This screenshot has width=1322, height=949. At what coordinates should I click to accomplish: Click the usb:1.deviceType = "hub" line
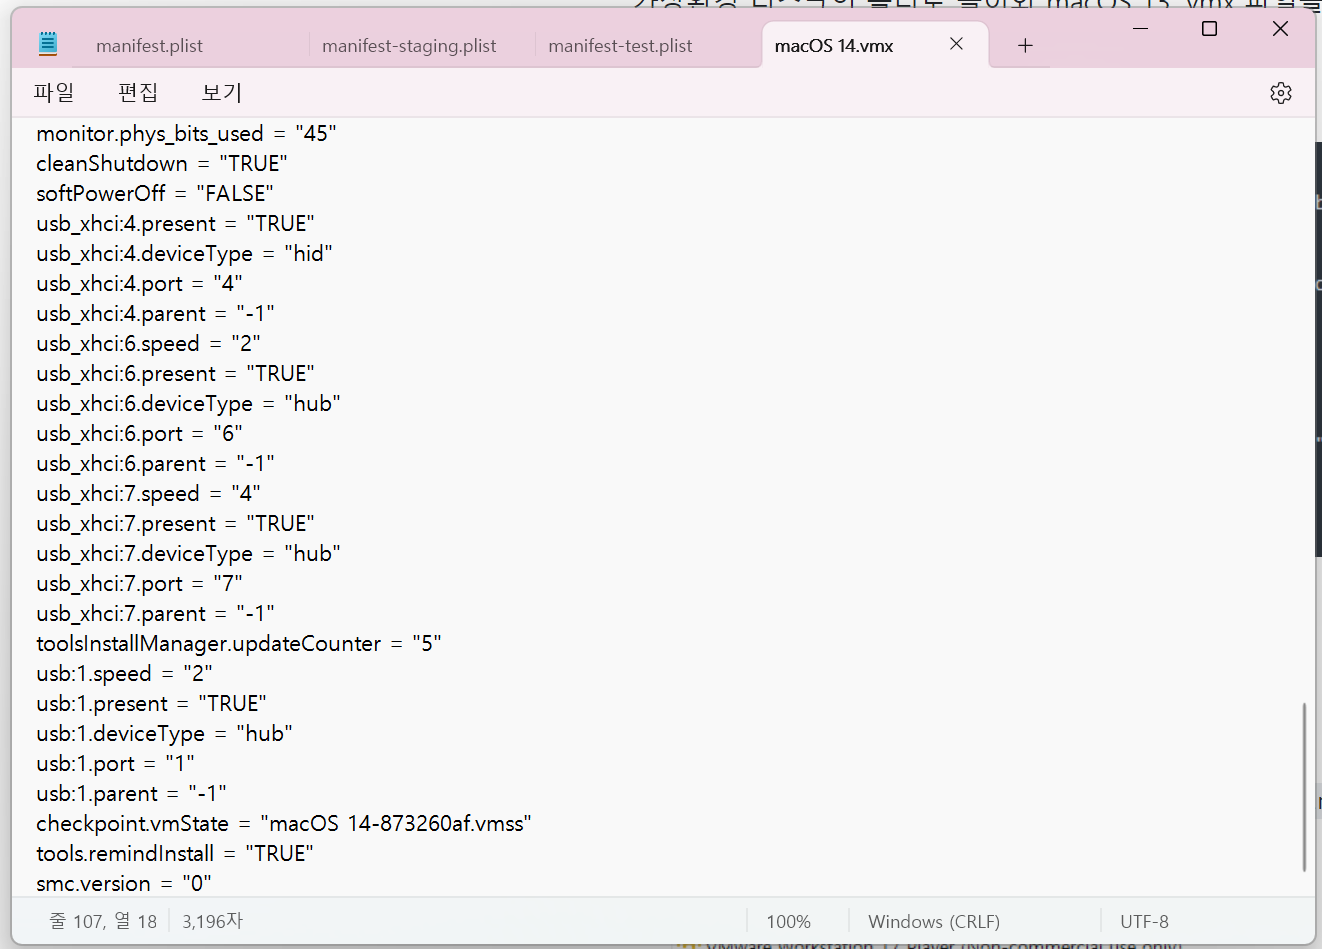click(x=164, y=734)
